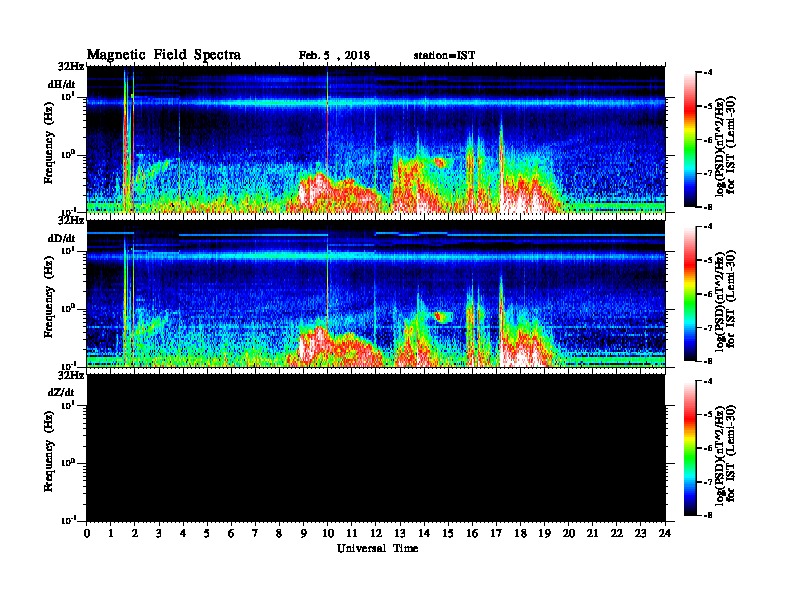Click the dZ/dt panel color scale bar
Viewport: 792px width, 612px height.
pos(690,448)
